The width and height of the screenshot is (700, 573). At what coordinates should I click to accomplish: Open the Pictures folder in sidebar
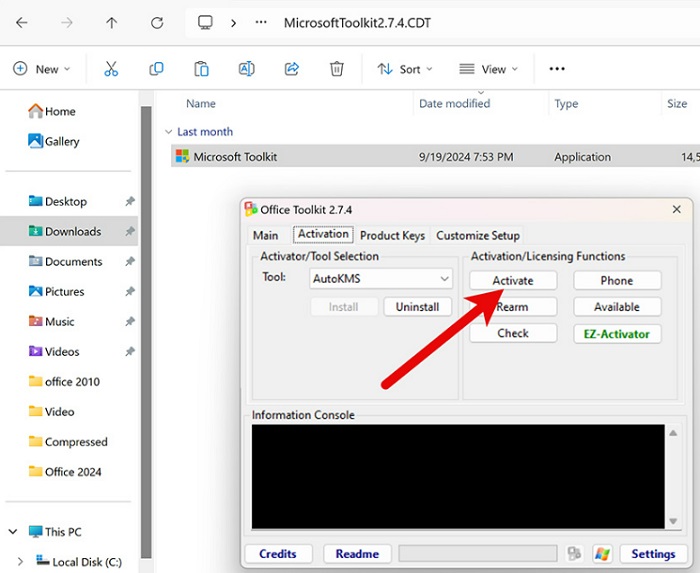[x=56, y=291]
